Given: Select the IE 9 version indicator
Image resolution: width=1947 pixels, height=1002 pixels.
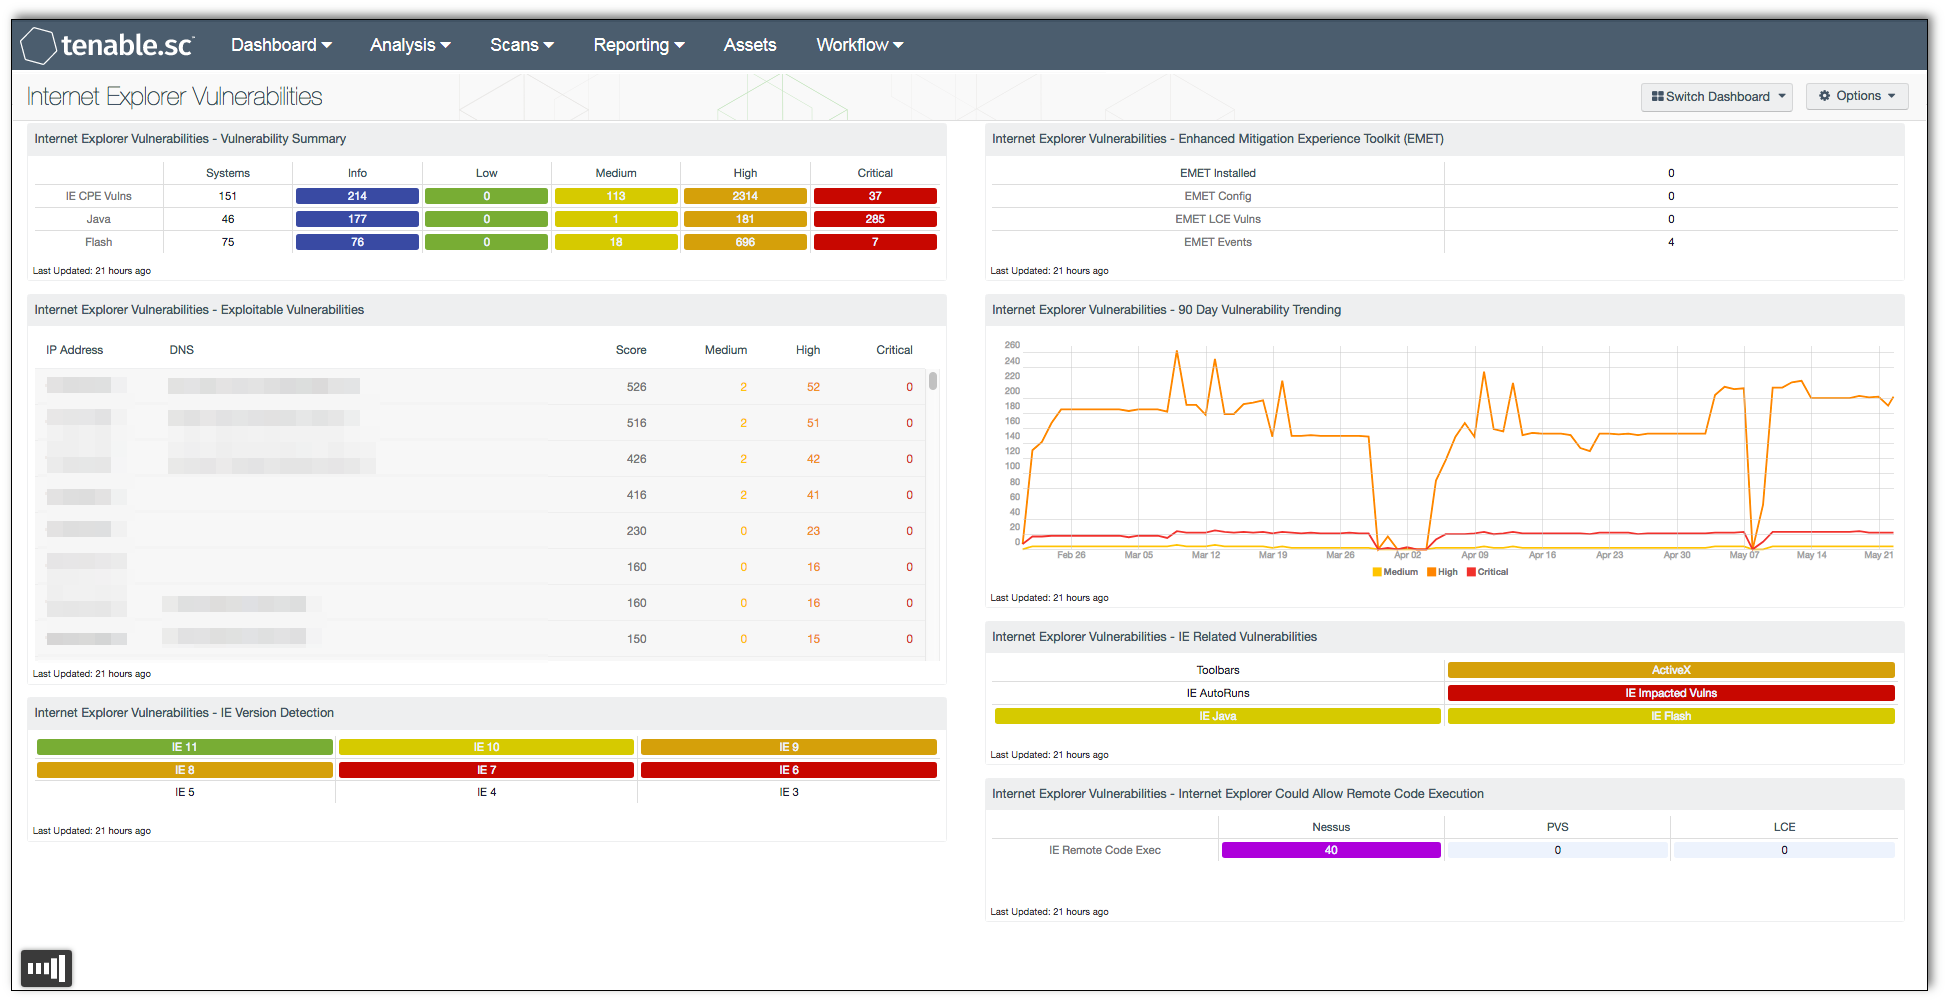Looking at the screenshot, I should (x=789, y=747).
